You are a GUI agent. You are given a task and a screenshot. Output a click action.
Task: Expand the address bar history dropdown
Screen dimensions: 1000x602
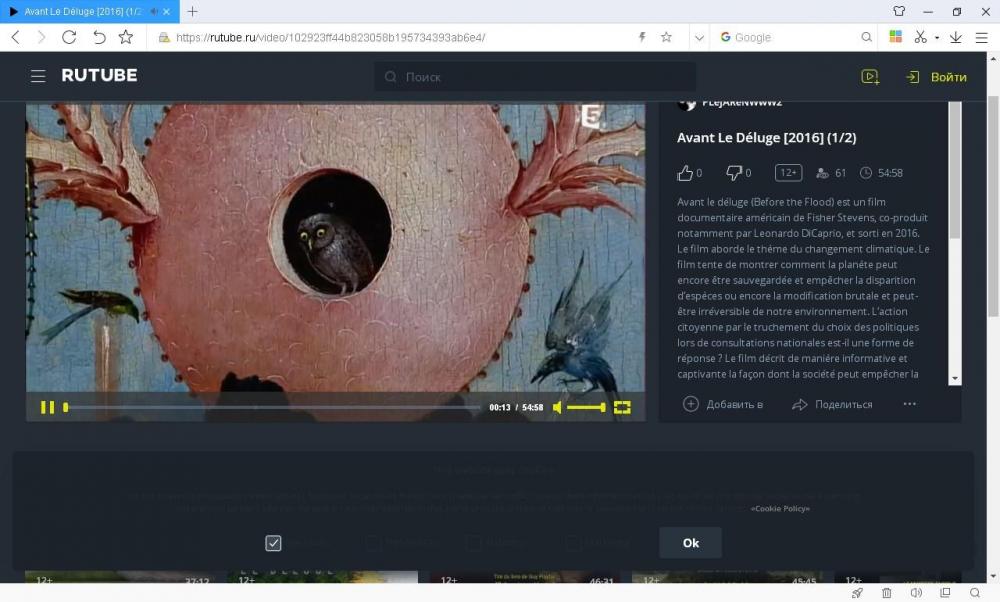(x=699, y=37)
